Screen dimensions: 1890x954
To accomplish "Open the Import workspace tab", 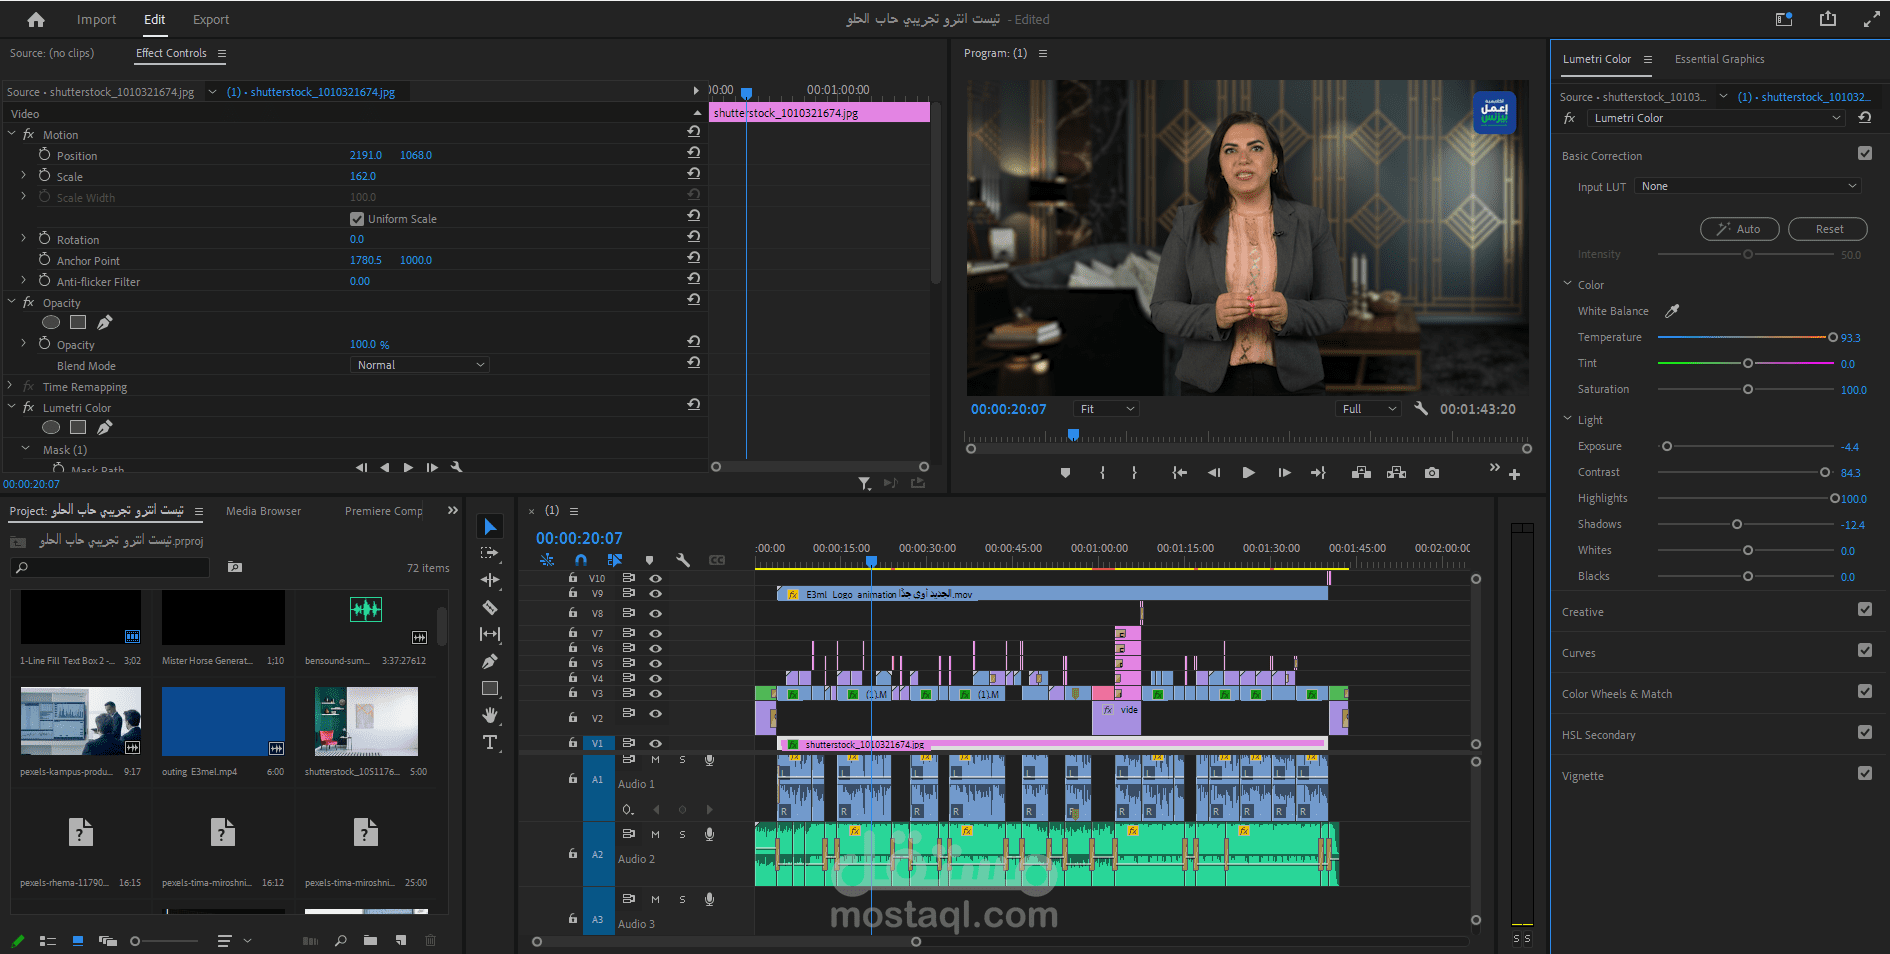I will click(x=96, y=19).
